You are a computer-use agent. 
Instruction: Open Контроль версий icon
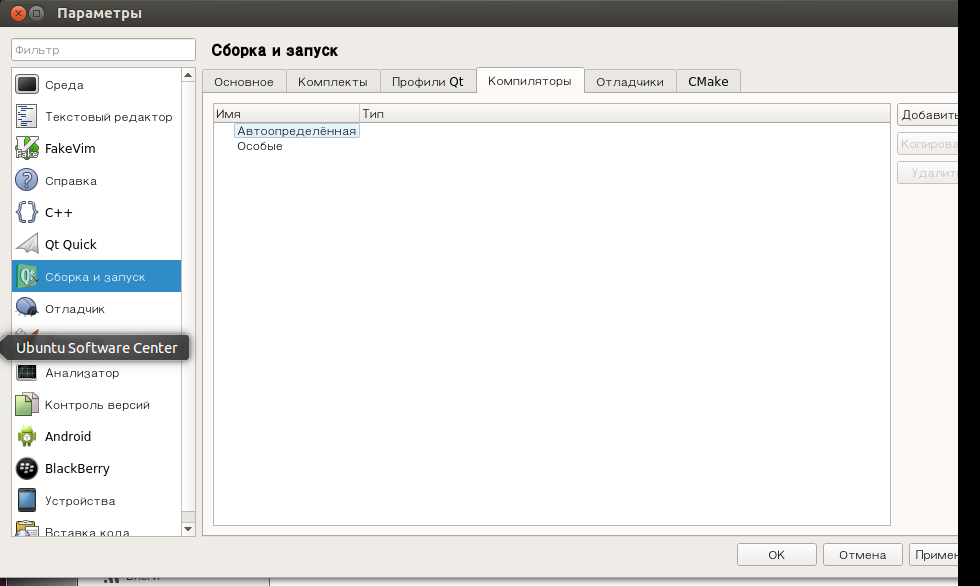click(x=27, y=404)
